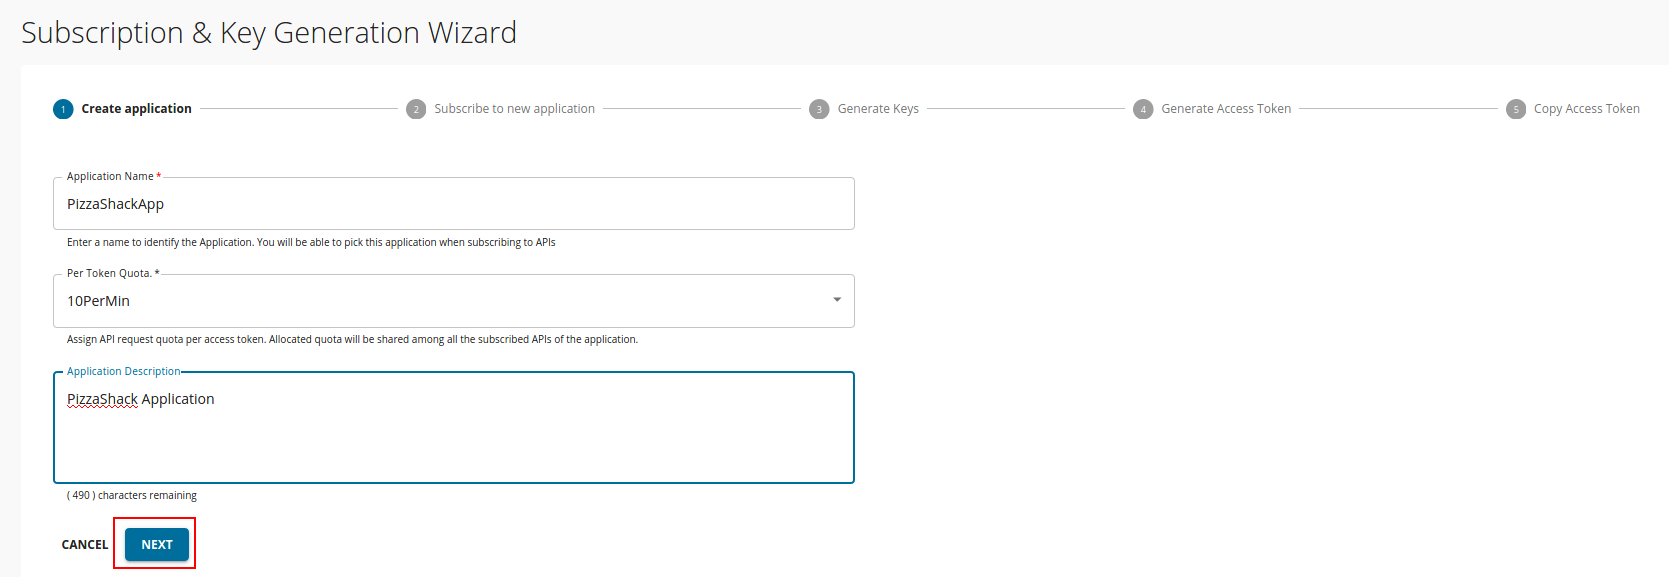Screen dimensions: 1669x577
Task: Click the step 4 circle icon
Action: (1143, 109)
